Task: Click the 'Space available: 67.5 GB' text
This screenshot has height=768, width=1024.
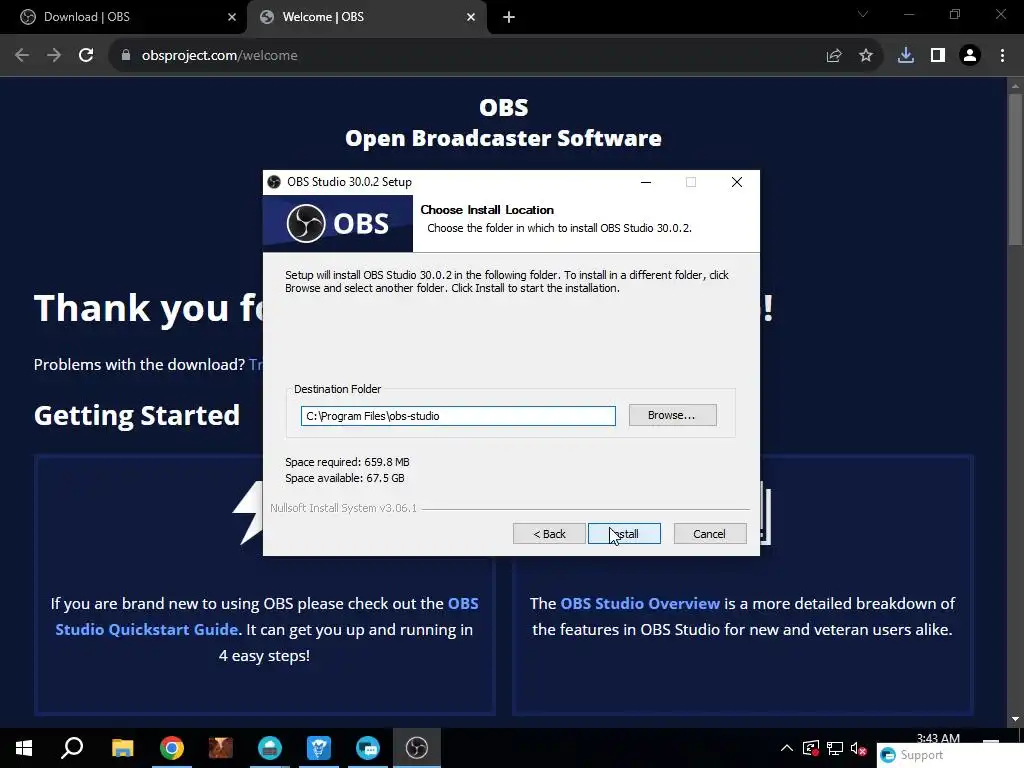Action: click(345, 478)
